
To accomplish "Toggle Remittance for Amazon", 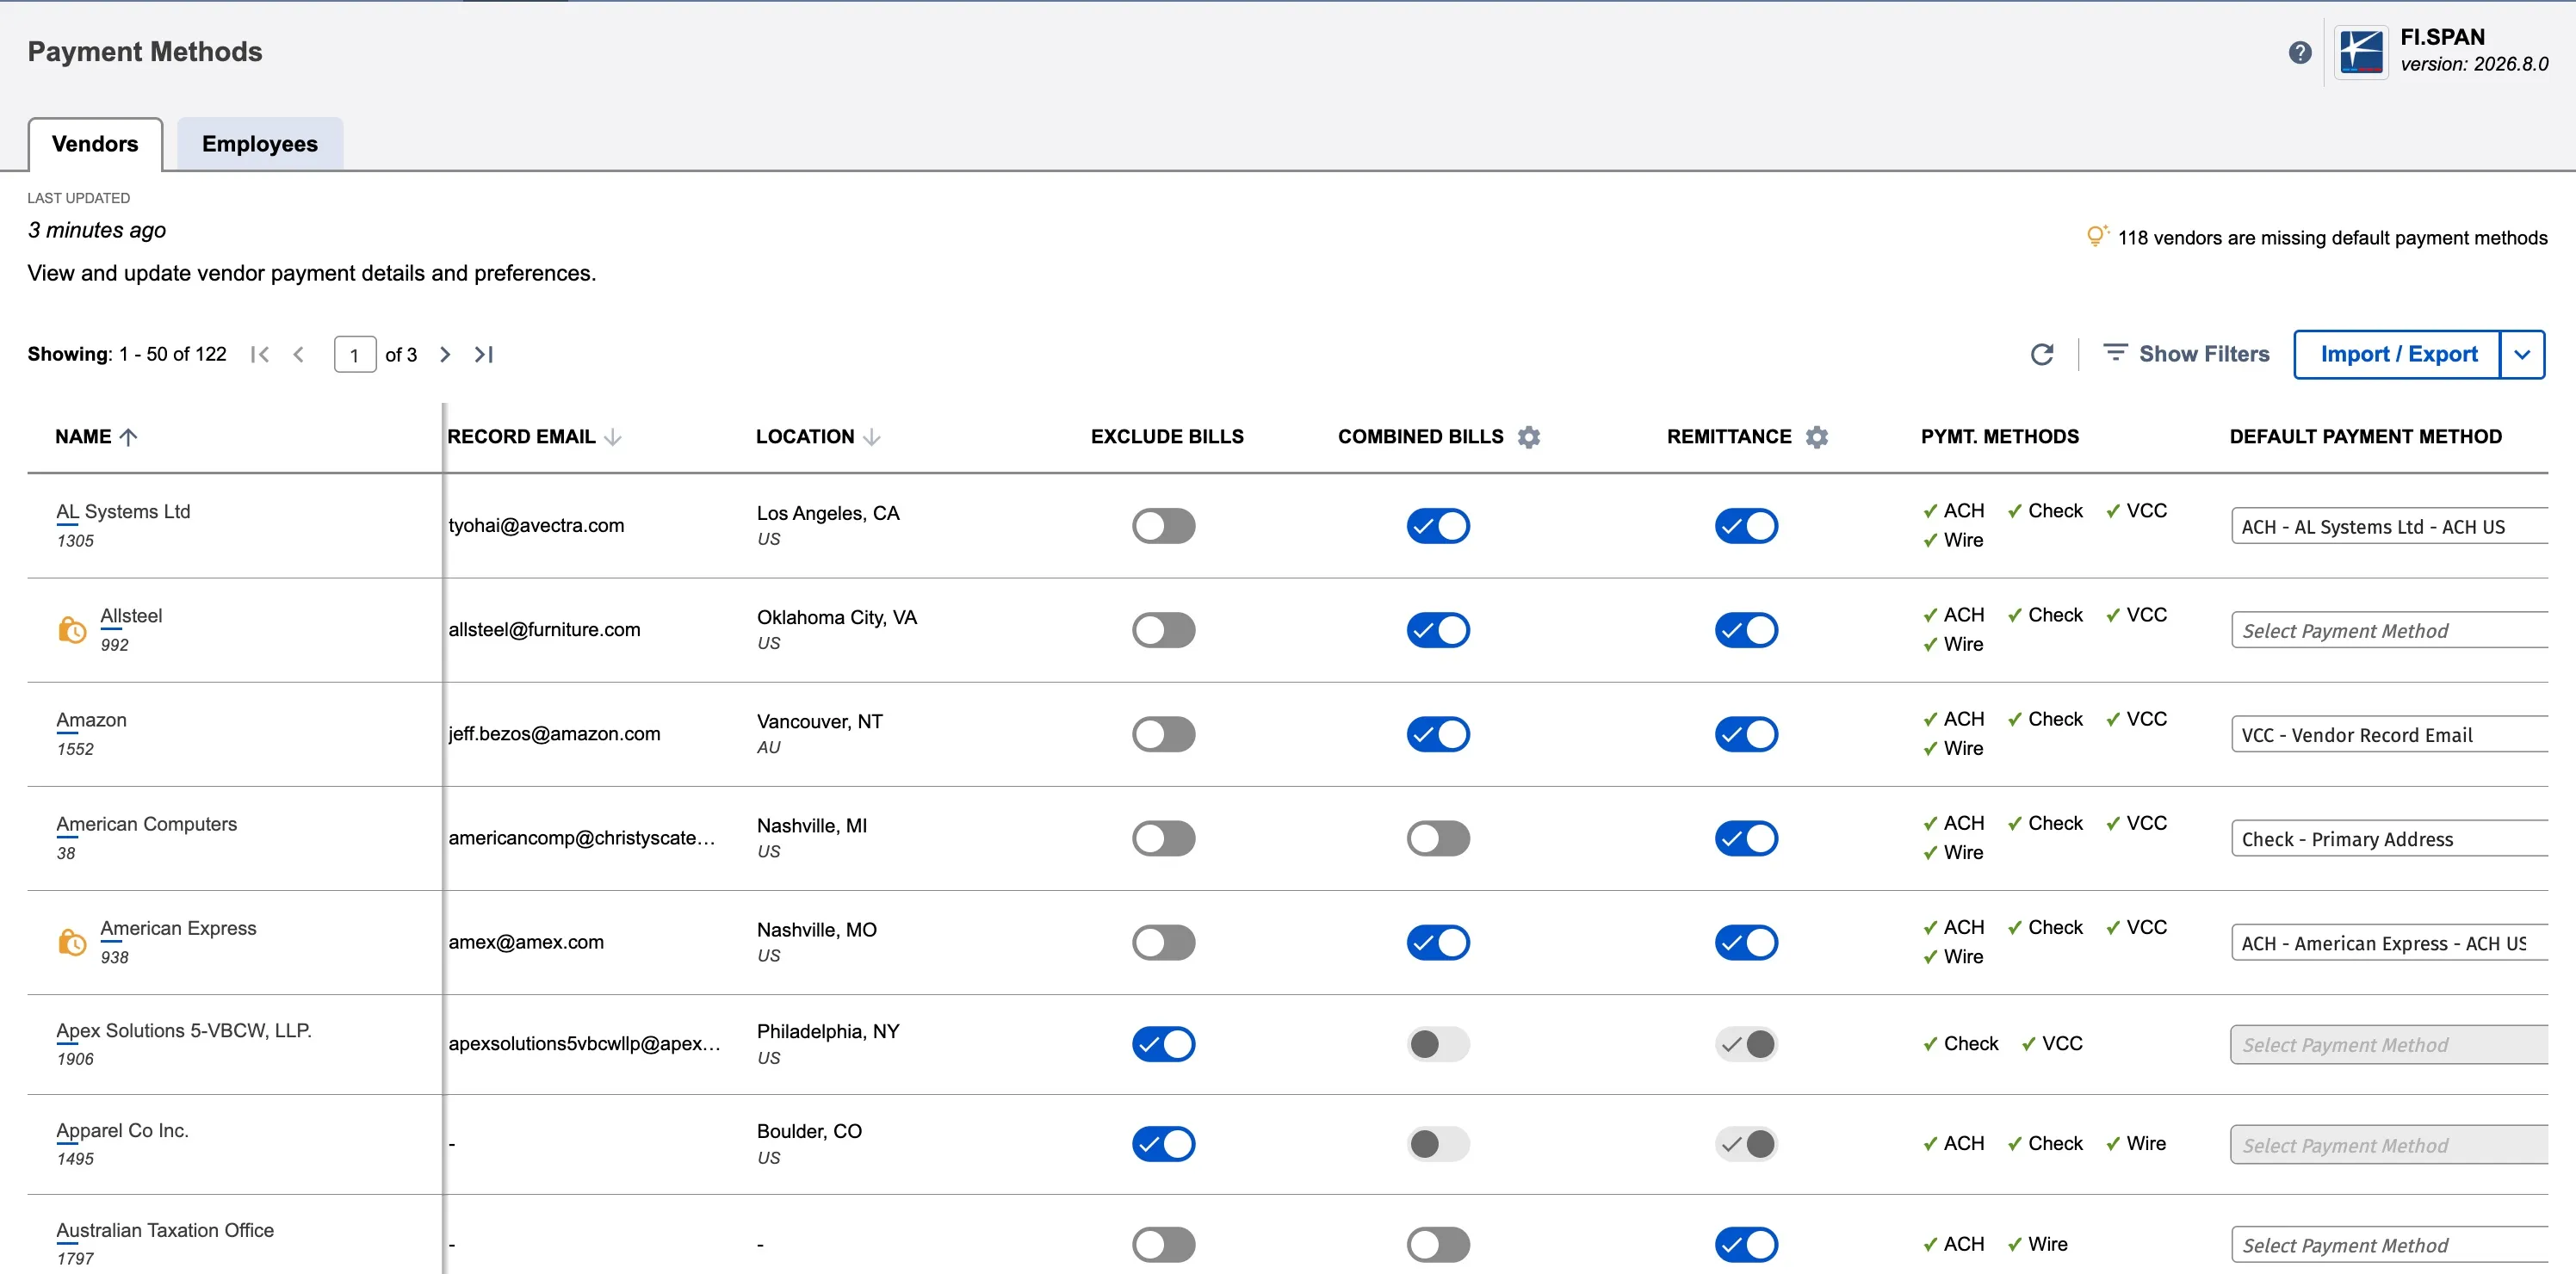I will pos(1746,734).
